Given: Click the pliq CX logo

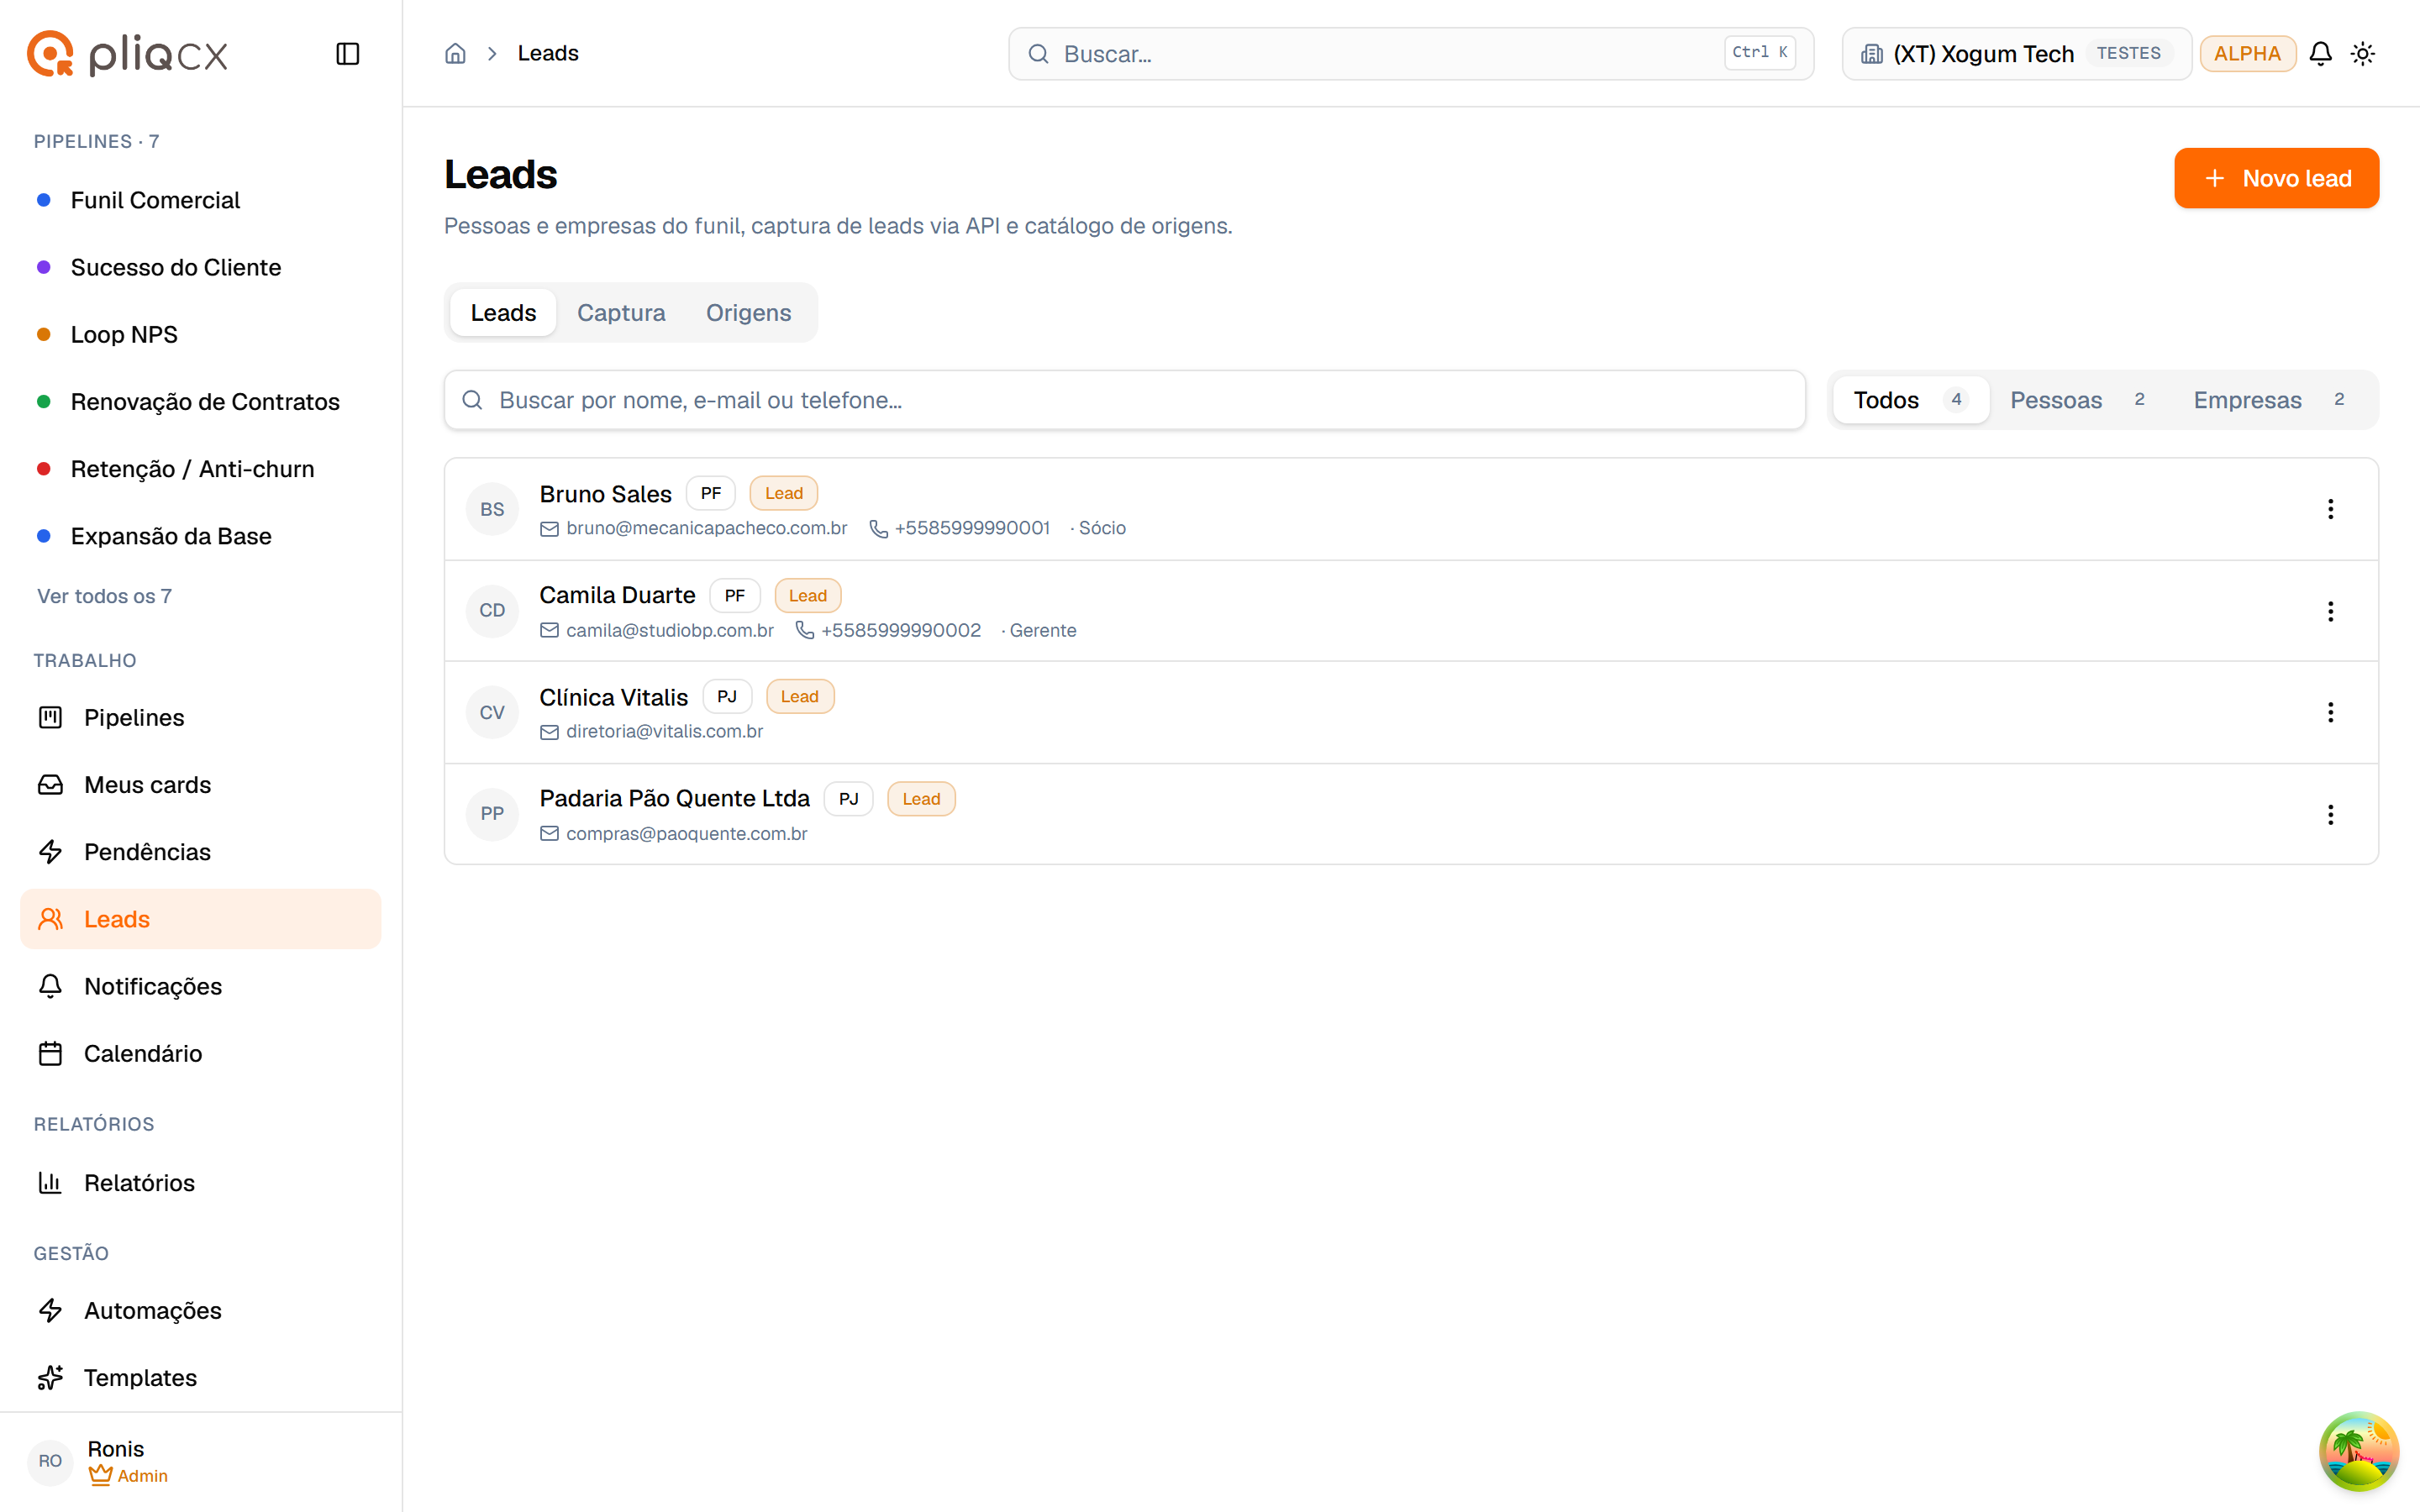Looking at the screenshot, I should click(x=128, y=54).
